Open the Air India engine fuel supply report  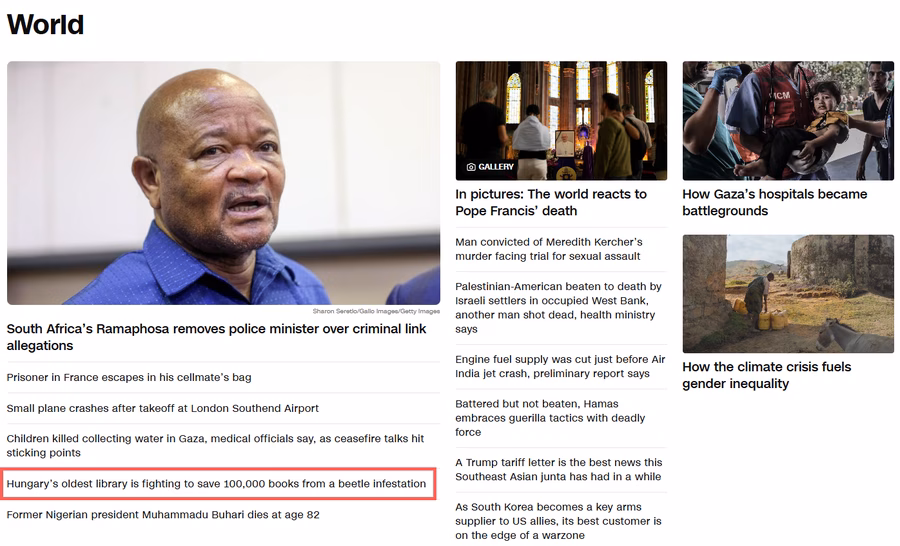(x=560, y=366)
